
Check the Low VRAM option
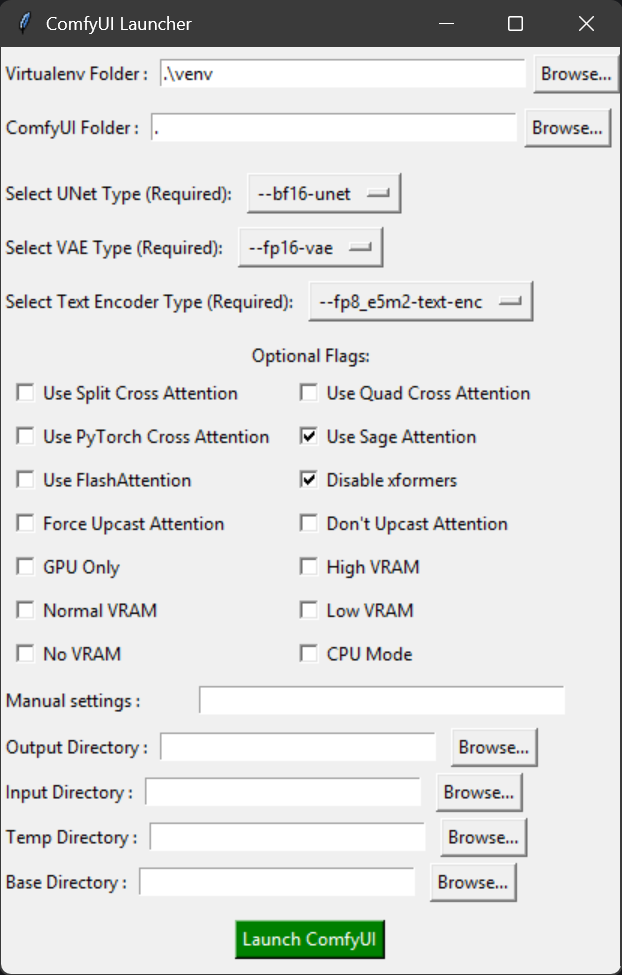point(309,610)
